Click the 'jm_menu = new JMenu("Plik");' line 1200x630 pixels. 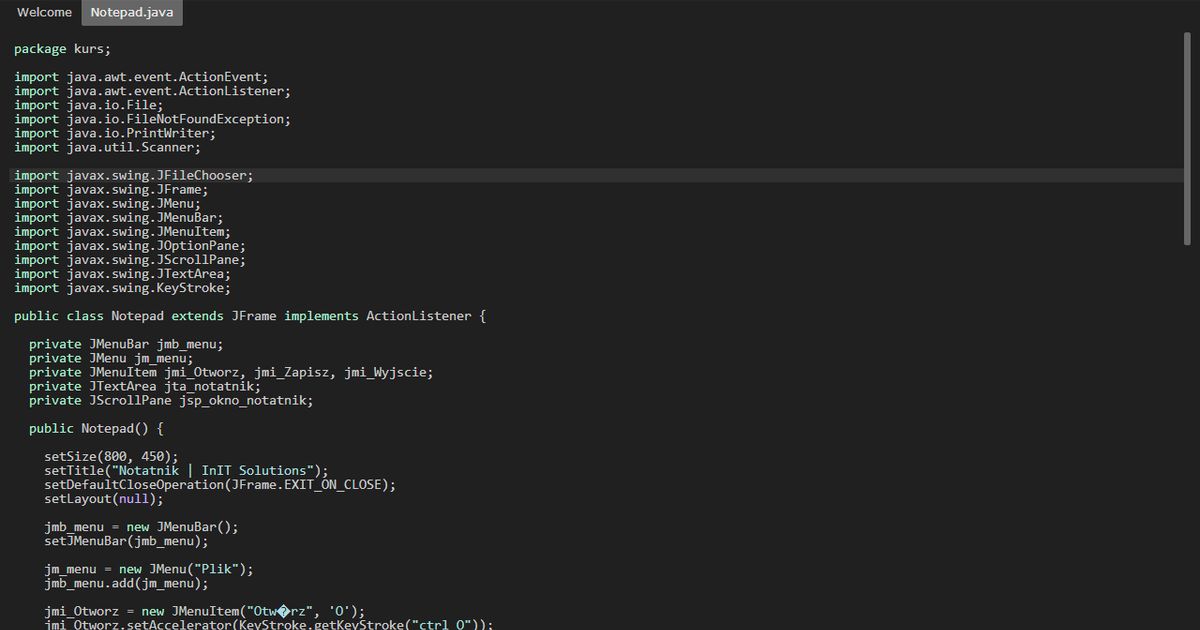[x=149, y=567]
